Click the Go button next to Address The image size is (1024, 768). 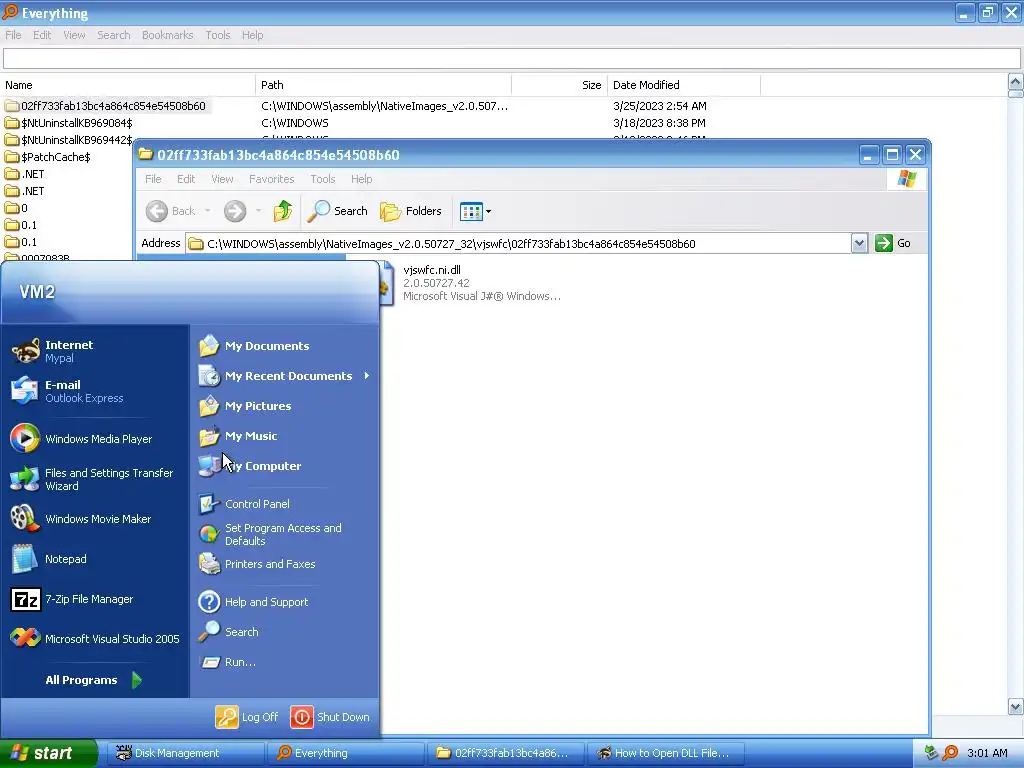[x=893, y=244]
